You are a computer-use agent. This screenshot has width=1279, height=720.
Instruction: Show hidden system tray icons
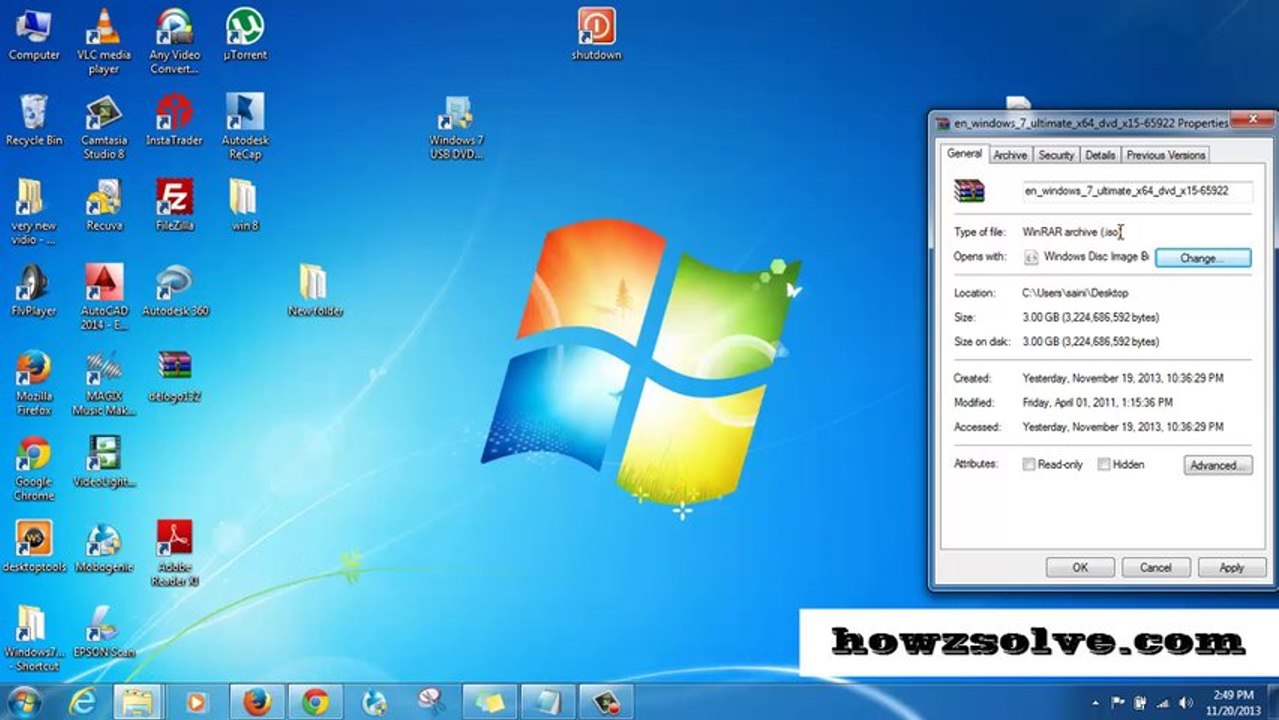(x=1097, y=703)
